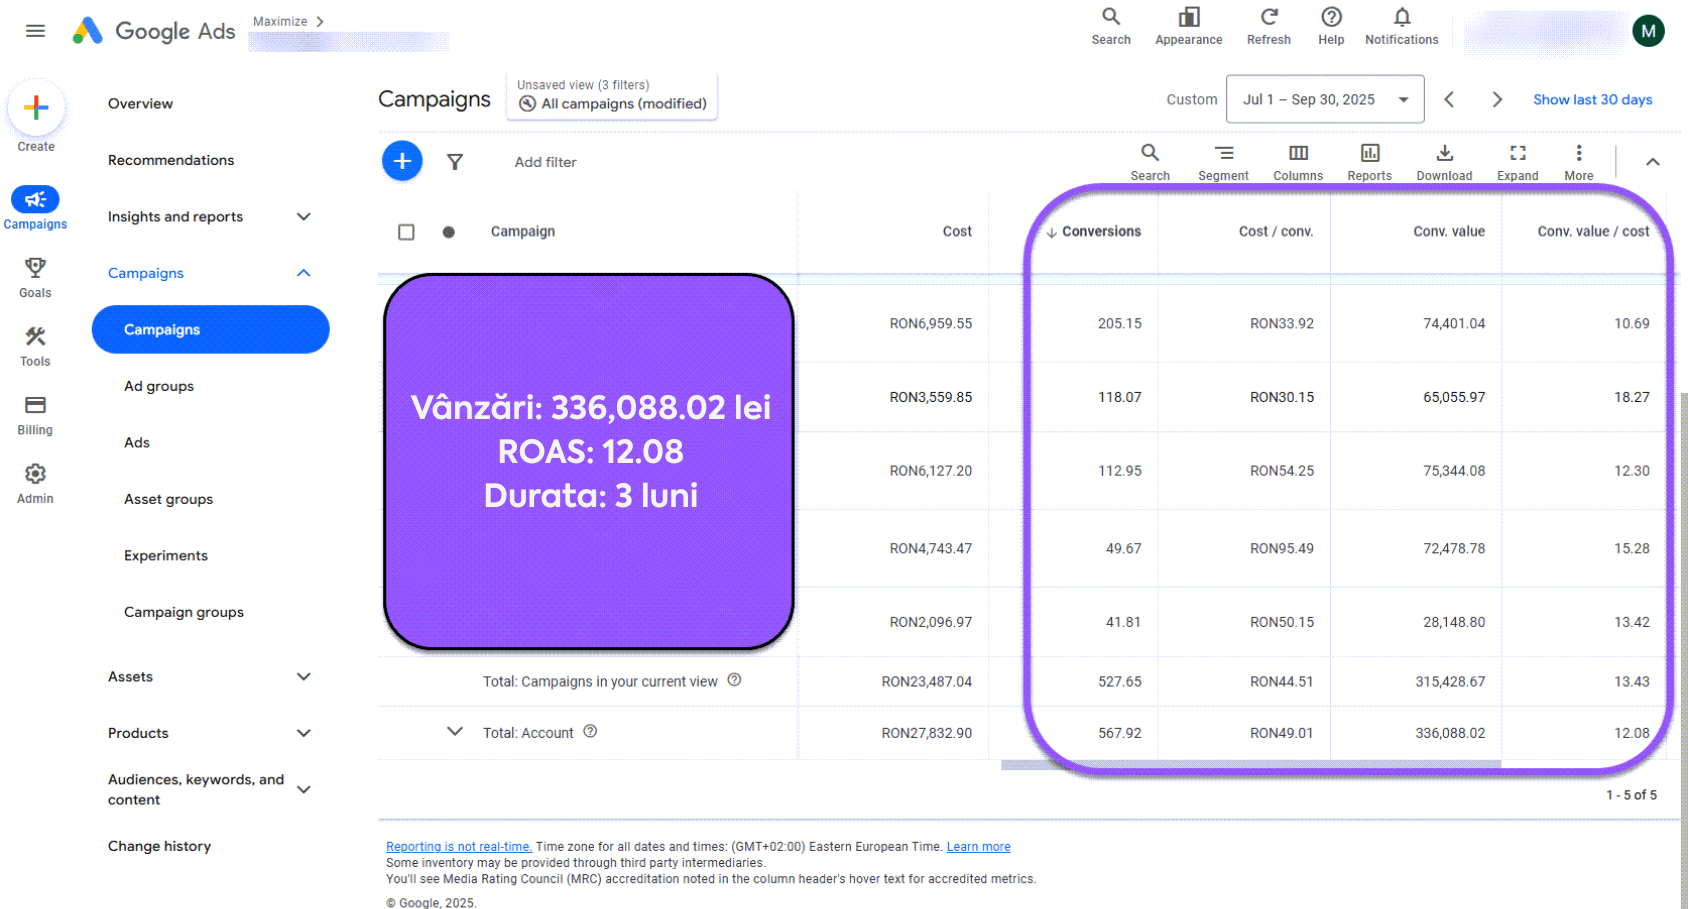1688x909 pixels.
Task: Click the blue plus button to create a campaign
Action: (x=401, y=161)
